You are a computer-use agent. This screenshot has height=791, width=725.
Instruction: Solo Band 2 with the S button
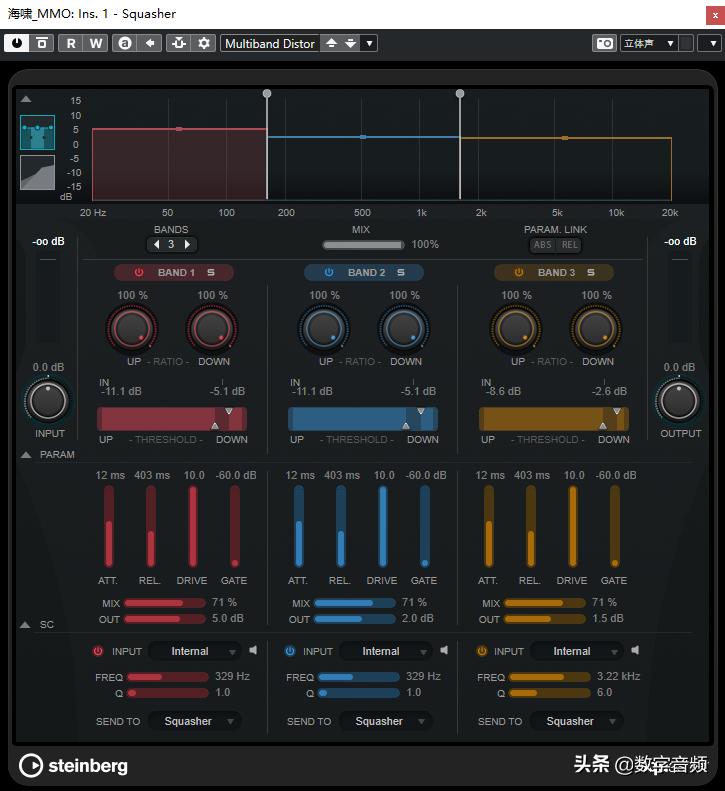click(x=401, y=272)
